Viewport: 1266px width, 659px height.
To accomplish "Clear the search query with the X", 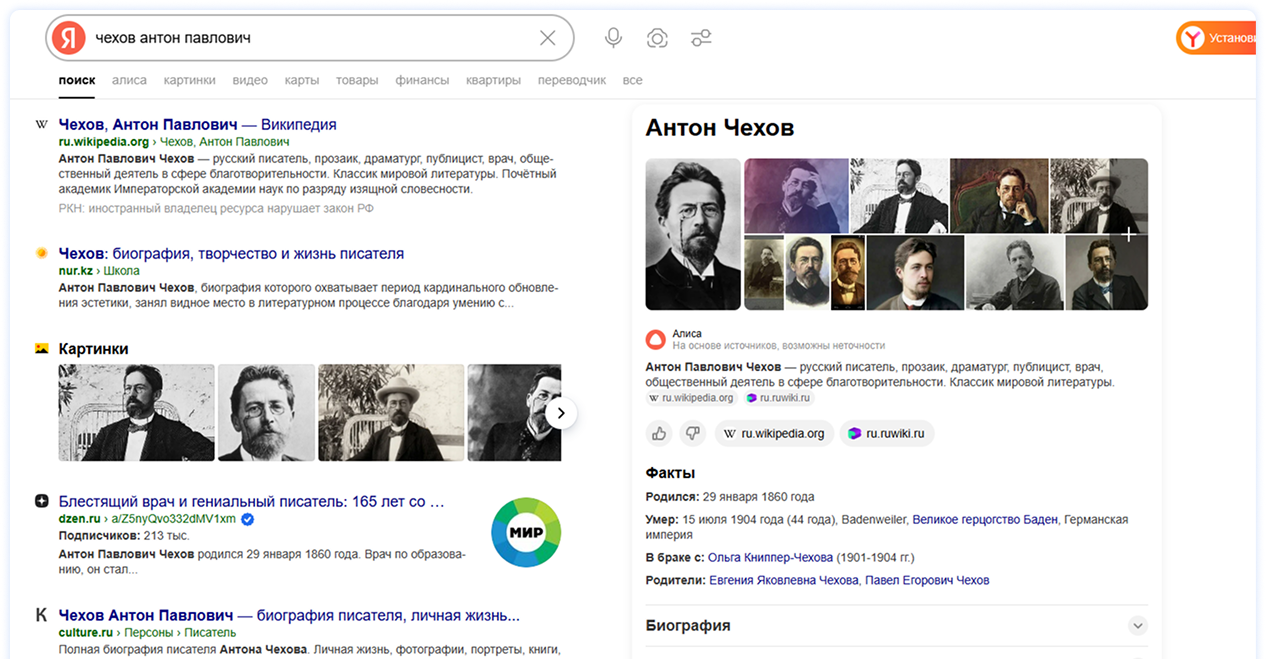I will 548,38.
